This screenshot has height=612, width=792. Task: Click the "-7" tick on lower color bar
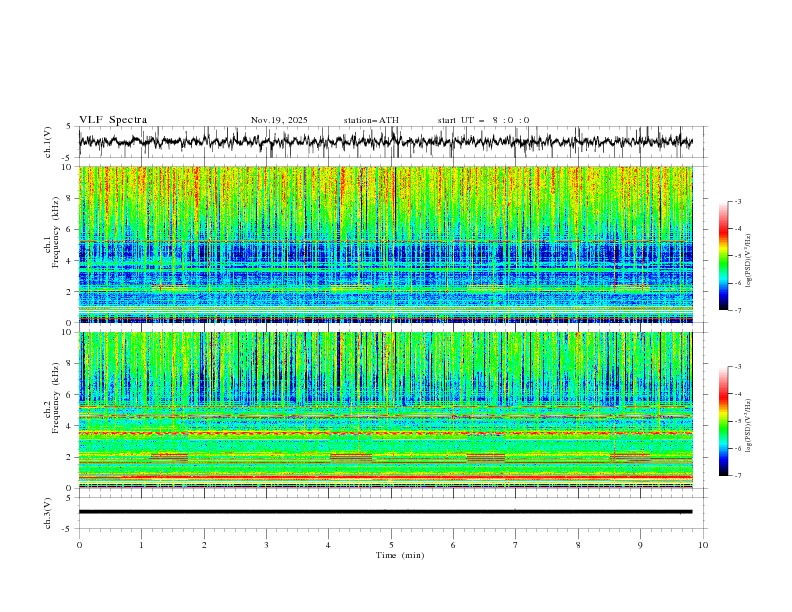(x=737, y=476)
